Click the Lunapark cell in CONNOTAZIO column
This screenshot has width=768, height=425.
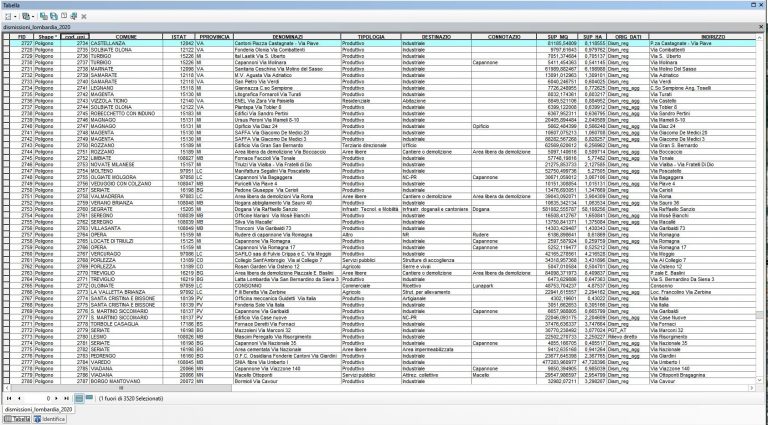(504, 285)
